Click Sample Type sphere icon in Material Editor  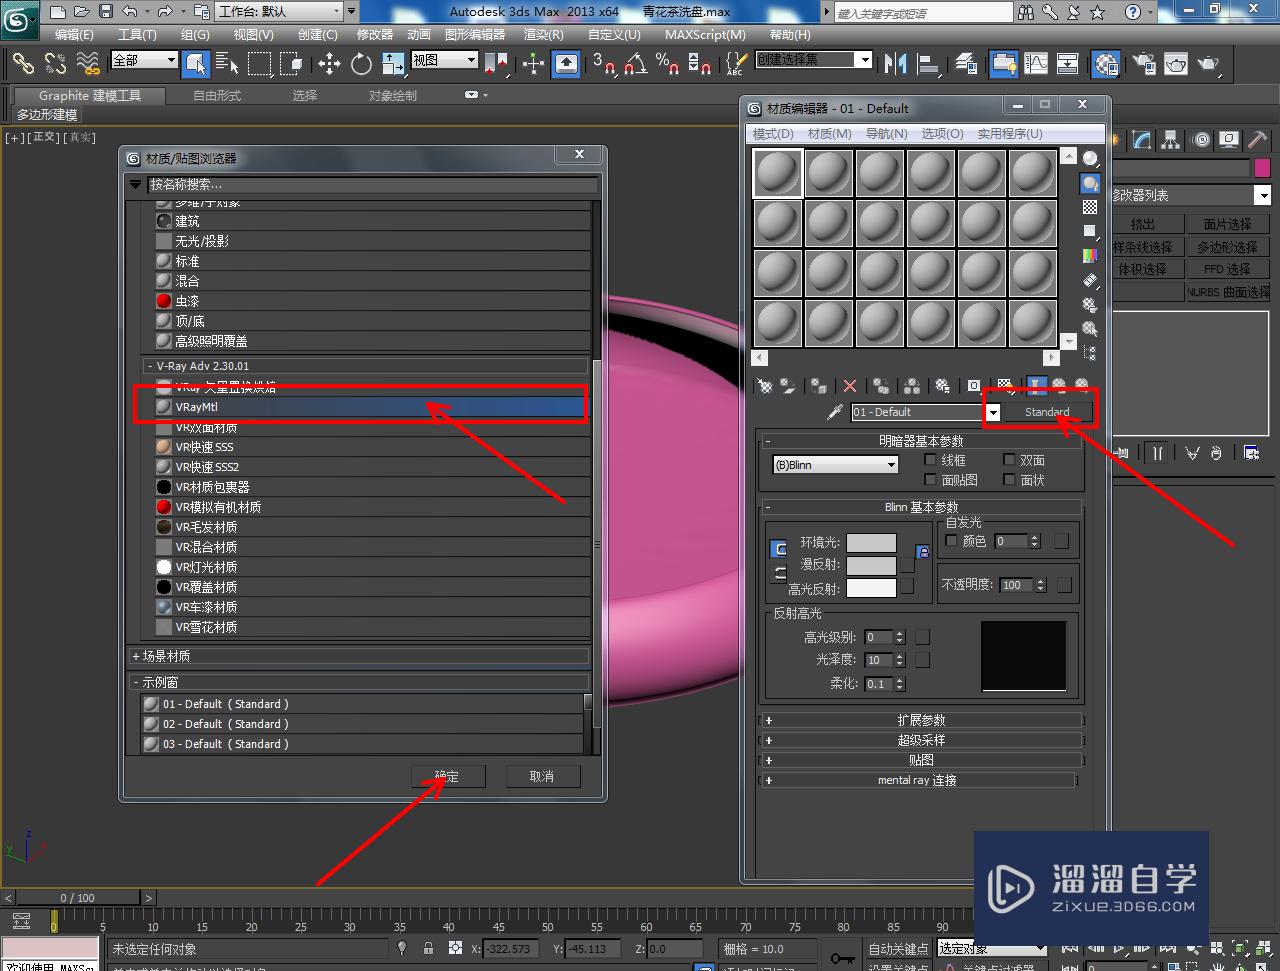(1090, 158)
